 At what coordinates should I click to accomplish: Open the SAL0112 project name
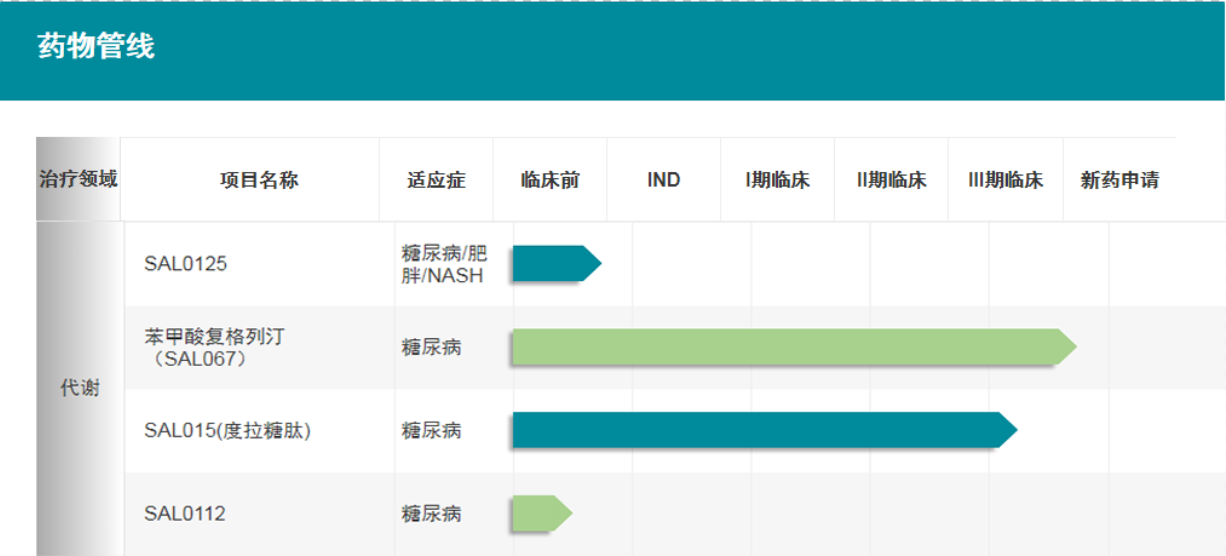(185, 514)
